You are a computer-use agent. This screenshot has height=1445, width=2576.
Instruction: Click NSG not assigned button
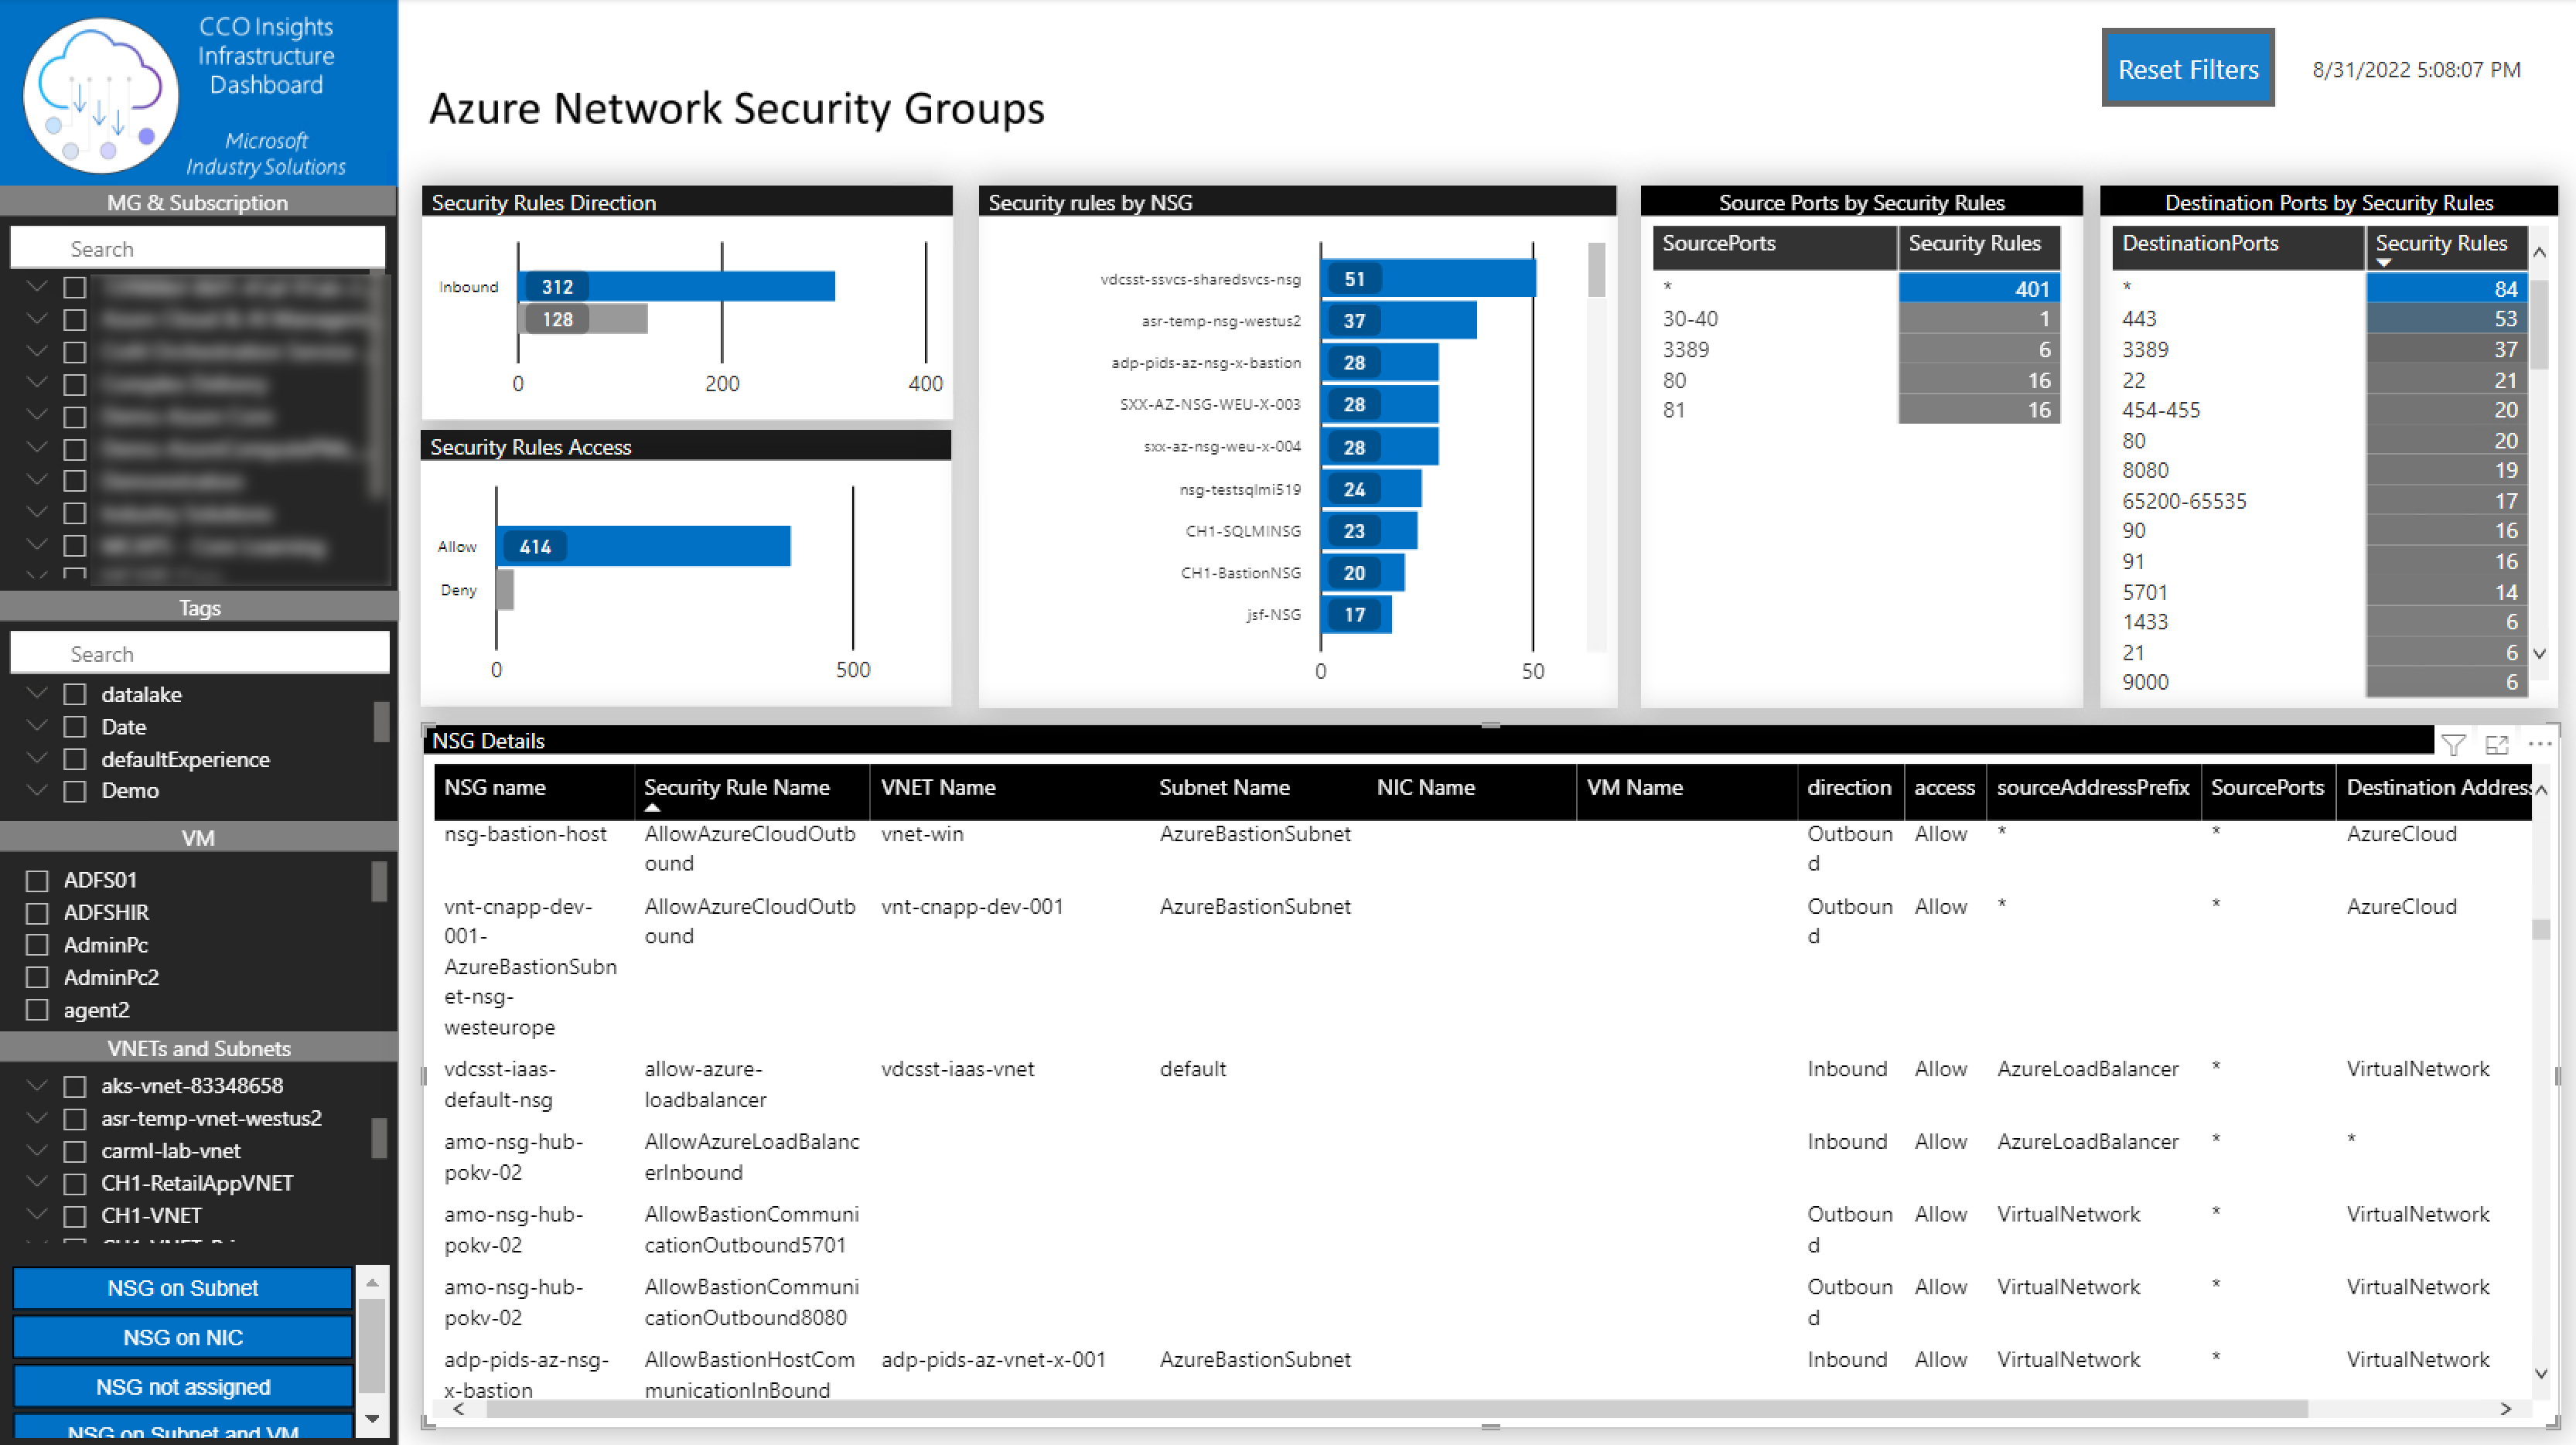[183, 1387]
